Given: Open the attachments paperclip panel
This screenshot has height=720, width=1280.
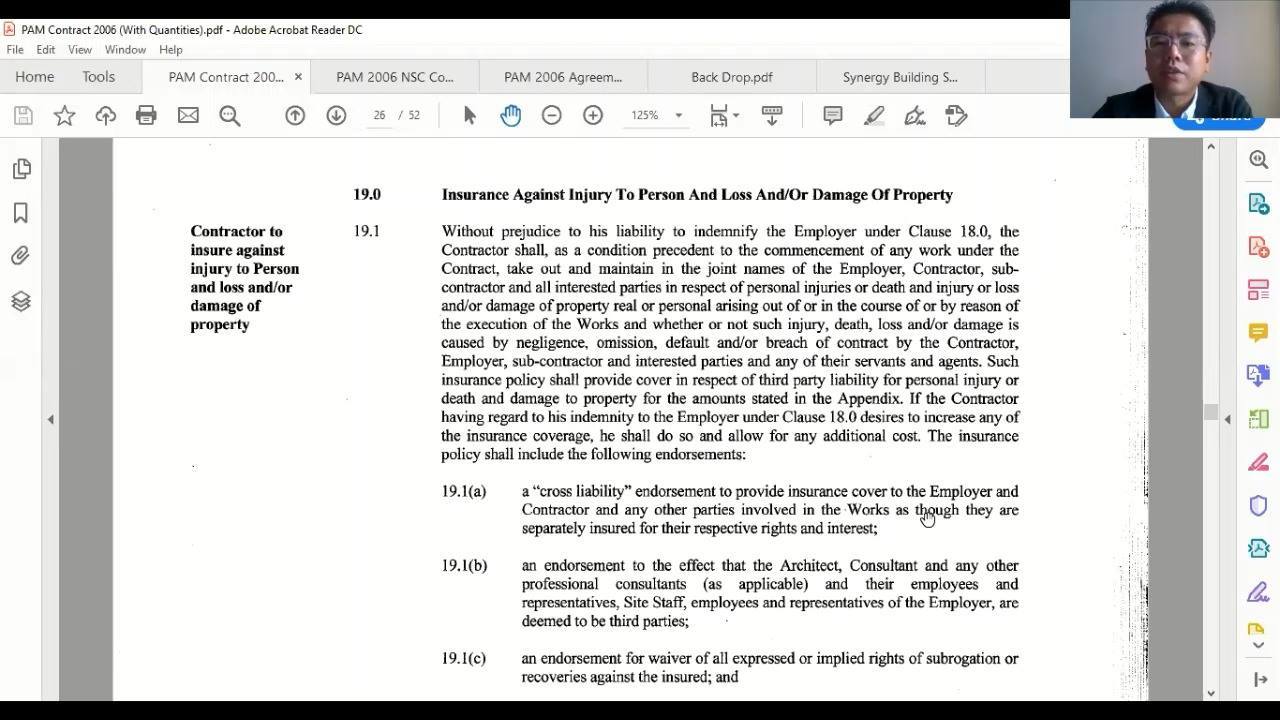Looking at the screenshot, I should click(x=21, y=257).
